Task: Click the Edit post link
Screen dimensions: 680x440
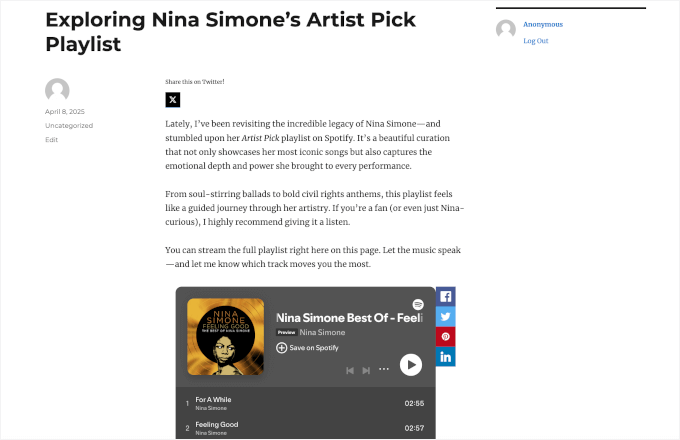Action: point(51,139)
